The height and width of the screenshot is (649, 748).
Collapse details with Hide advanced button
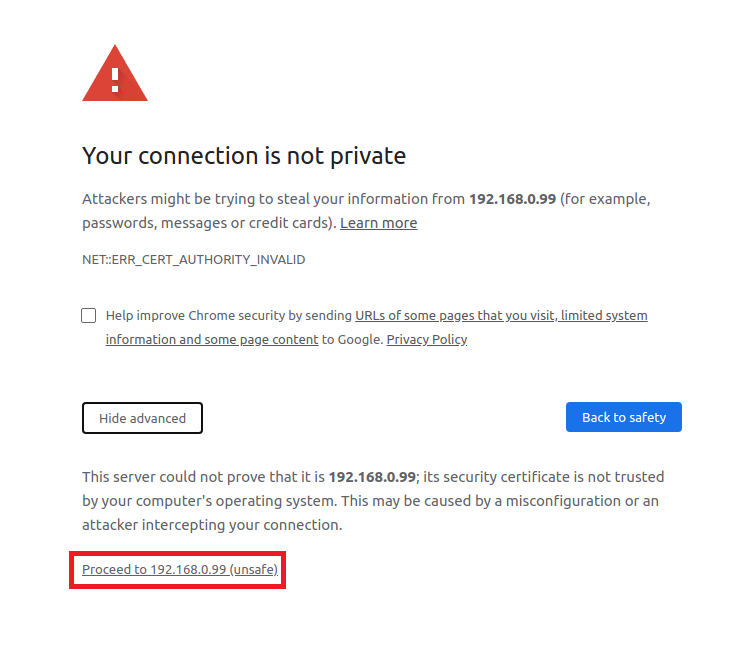coord(142,418)
